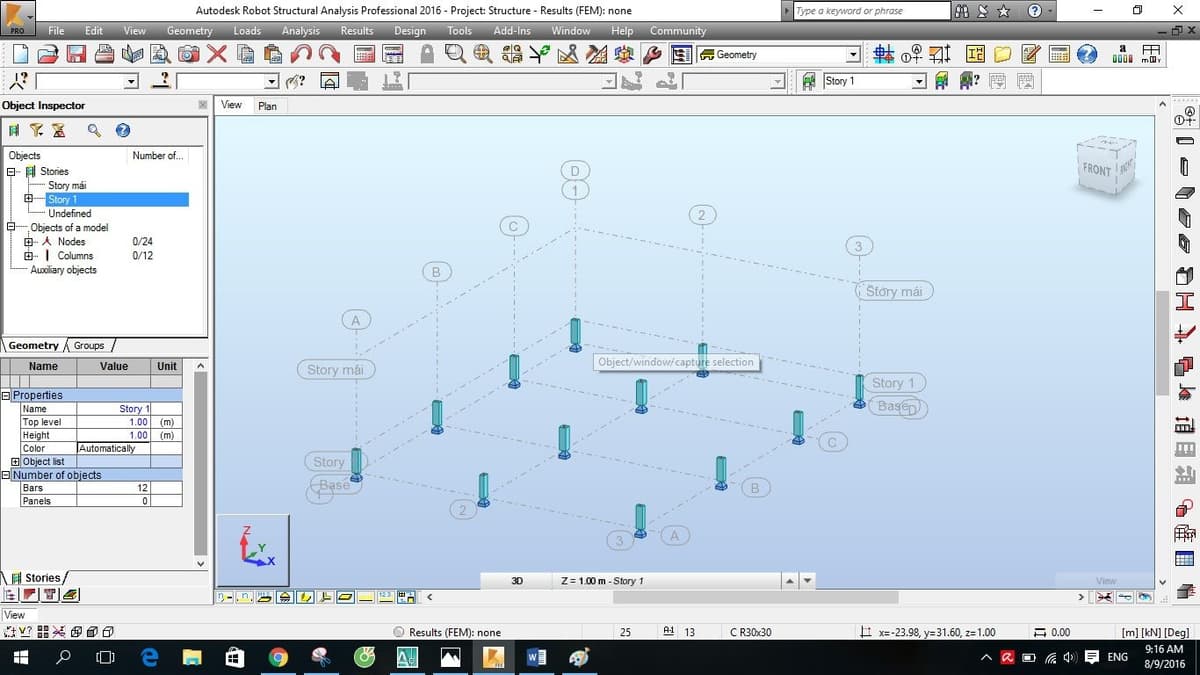This screenshot has width=1200, height=675.
Task: Click the node selection question mark icon
Action: coord(17,82)
